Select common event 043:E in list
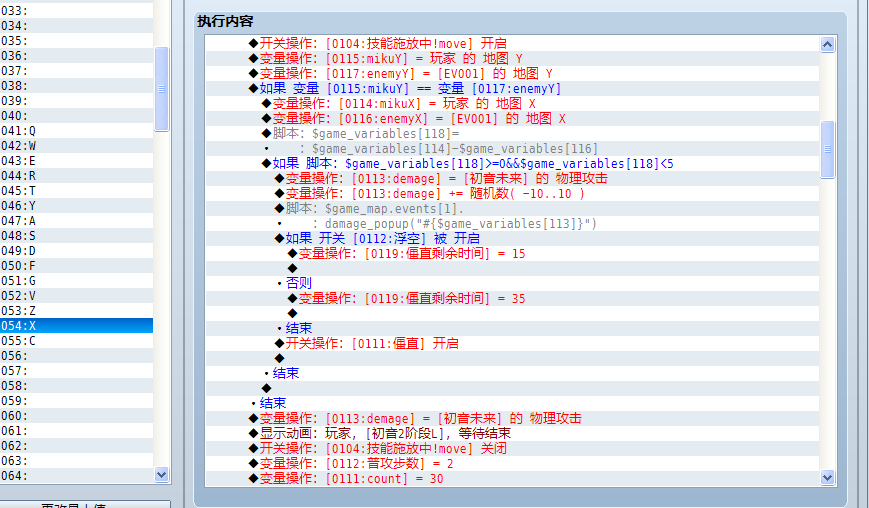869x508 pixels. (76, 161)
